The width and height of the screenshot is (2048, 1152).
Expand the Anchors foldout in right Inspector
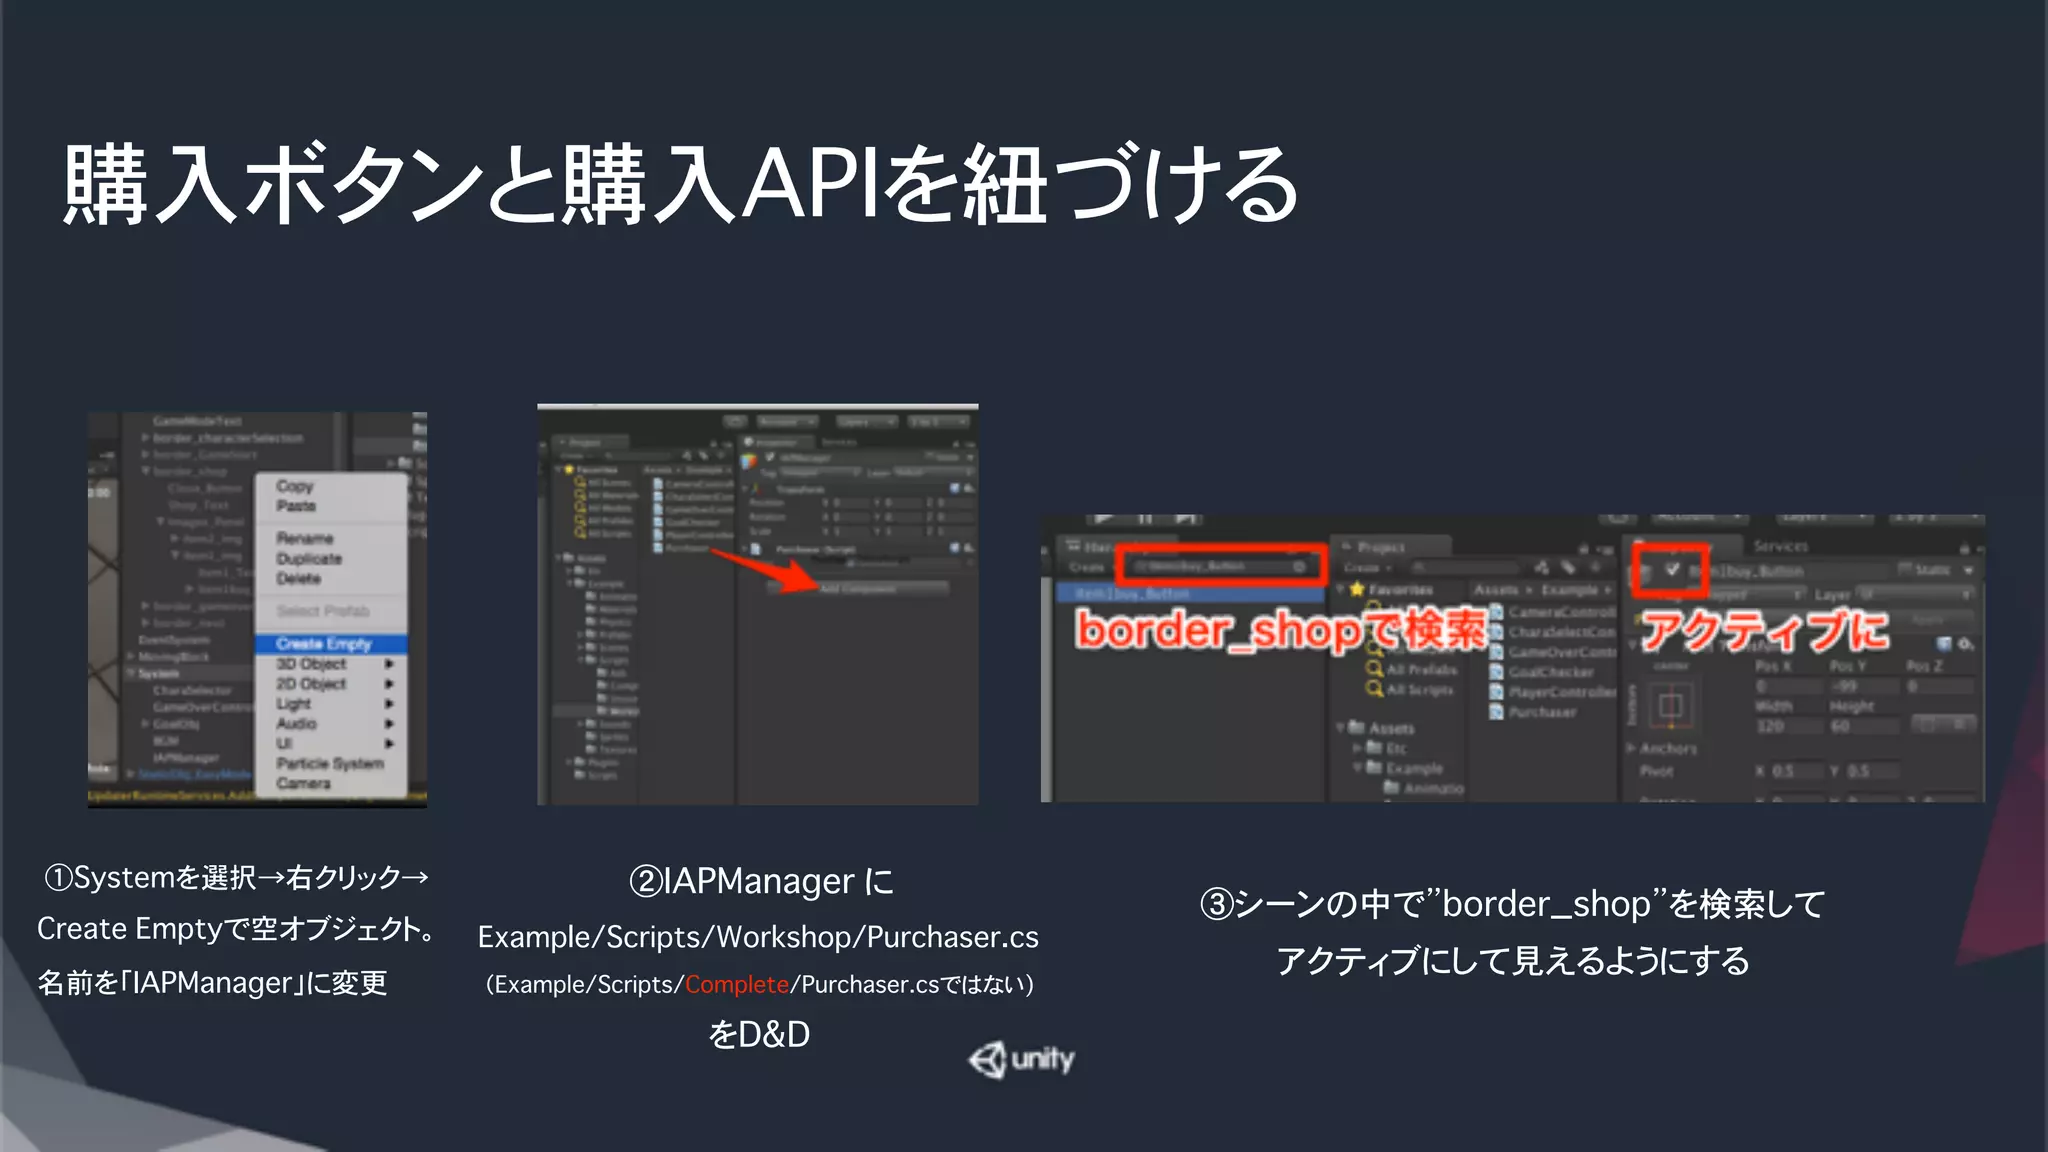point(1631,748)
